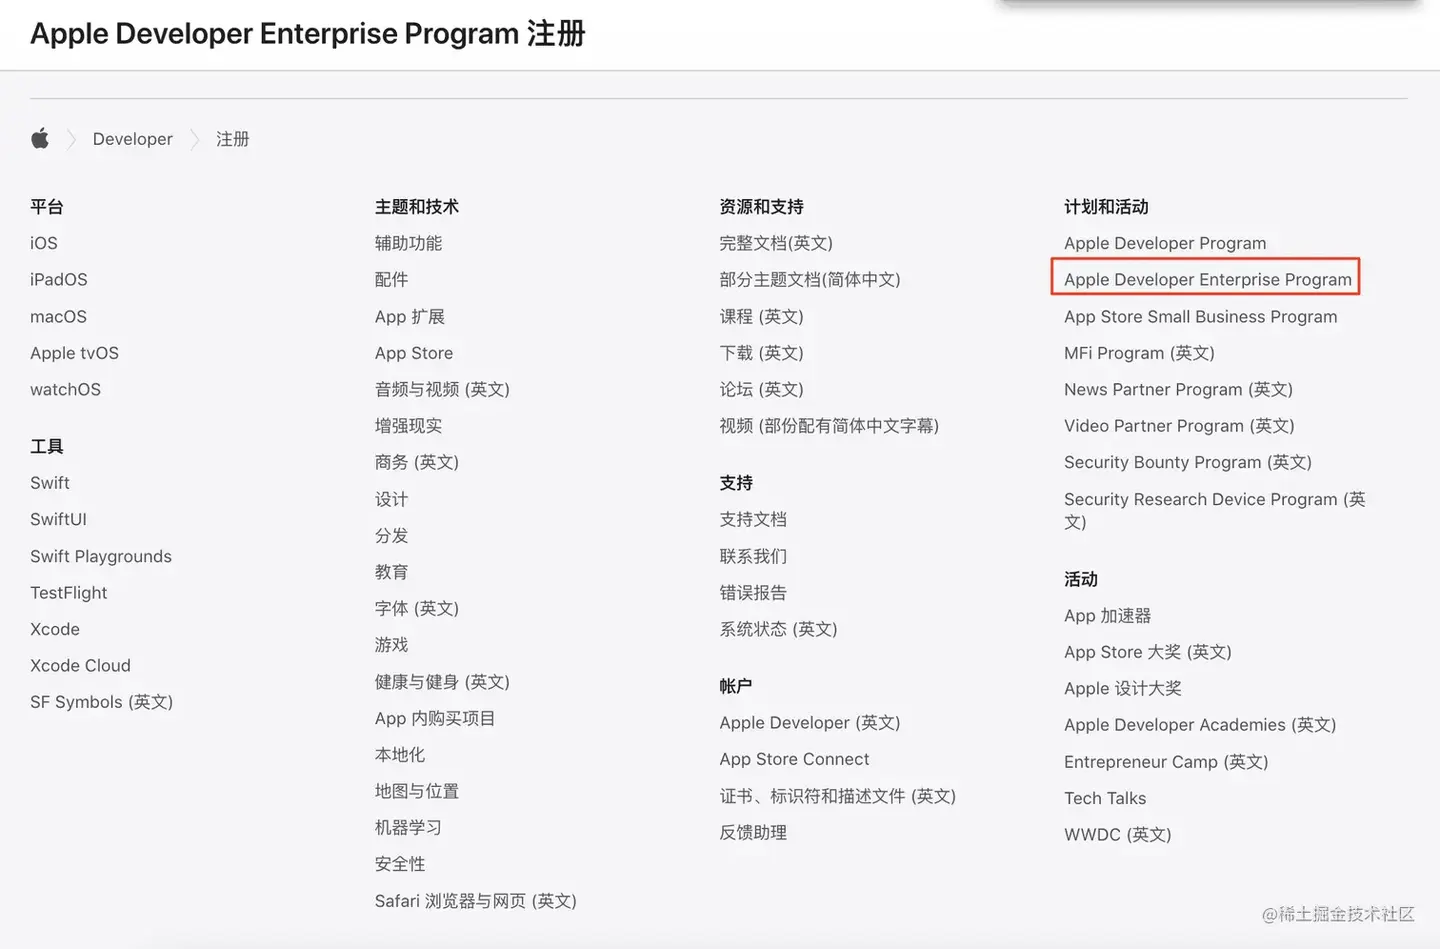Click 注册 in the breadcrumb navigation
1440x949 pixels.
click(232, 138)
